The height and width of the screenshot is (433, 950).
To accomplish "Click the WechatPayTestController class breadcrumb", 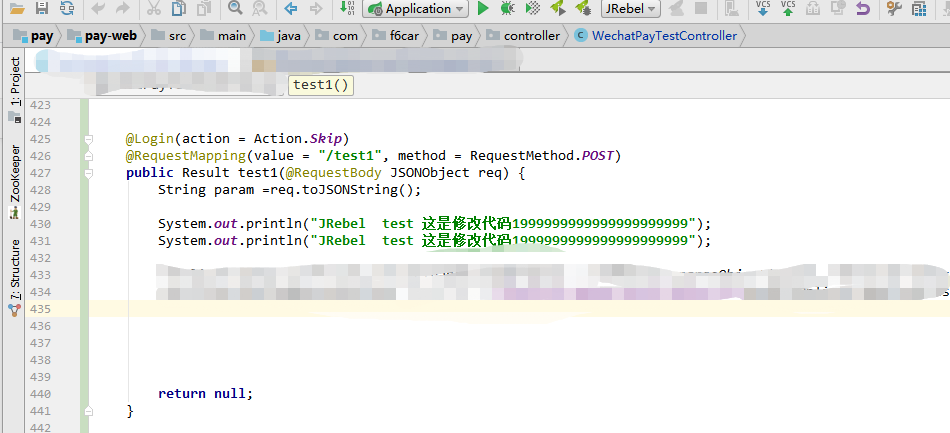I will point(656,36).
